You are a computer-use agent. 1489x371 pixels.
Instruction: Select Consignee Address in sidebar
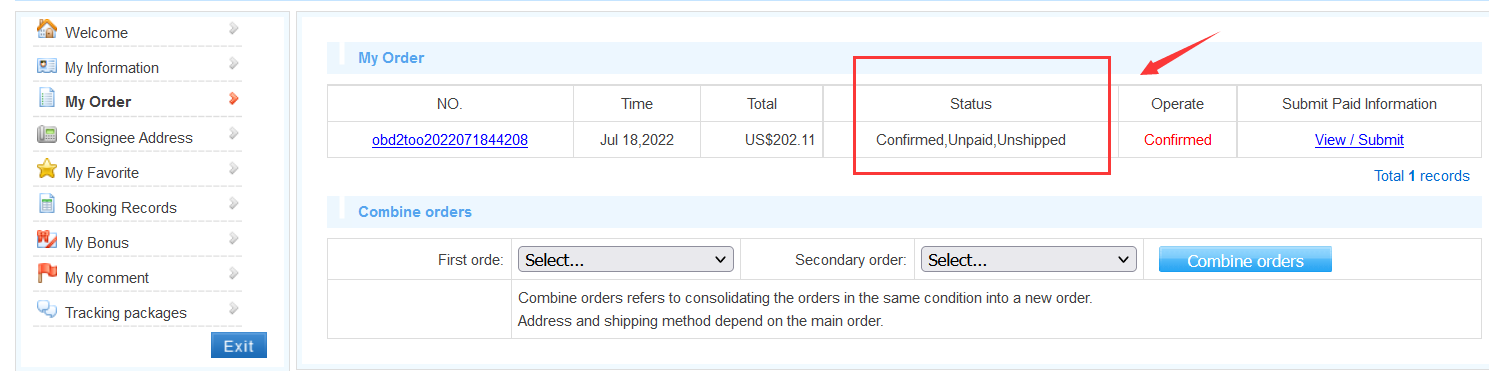(x=129, y=138)
